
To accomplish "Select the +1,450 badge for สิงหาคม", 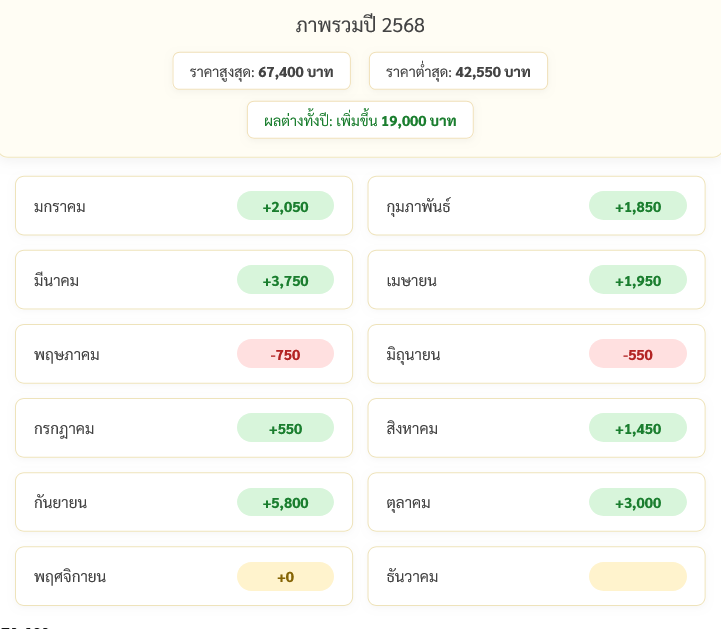I will [637, 429].
